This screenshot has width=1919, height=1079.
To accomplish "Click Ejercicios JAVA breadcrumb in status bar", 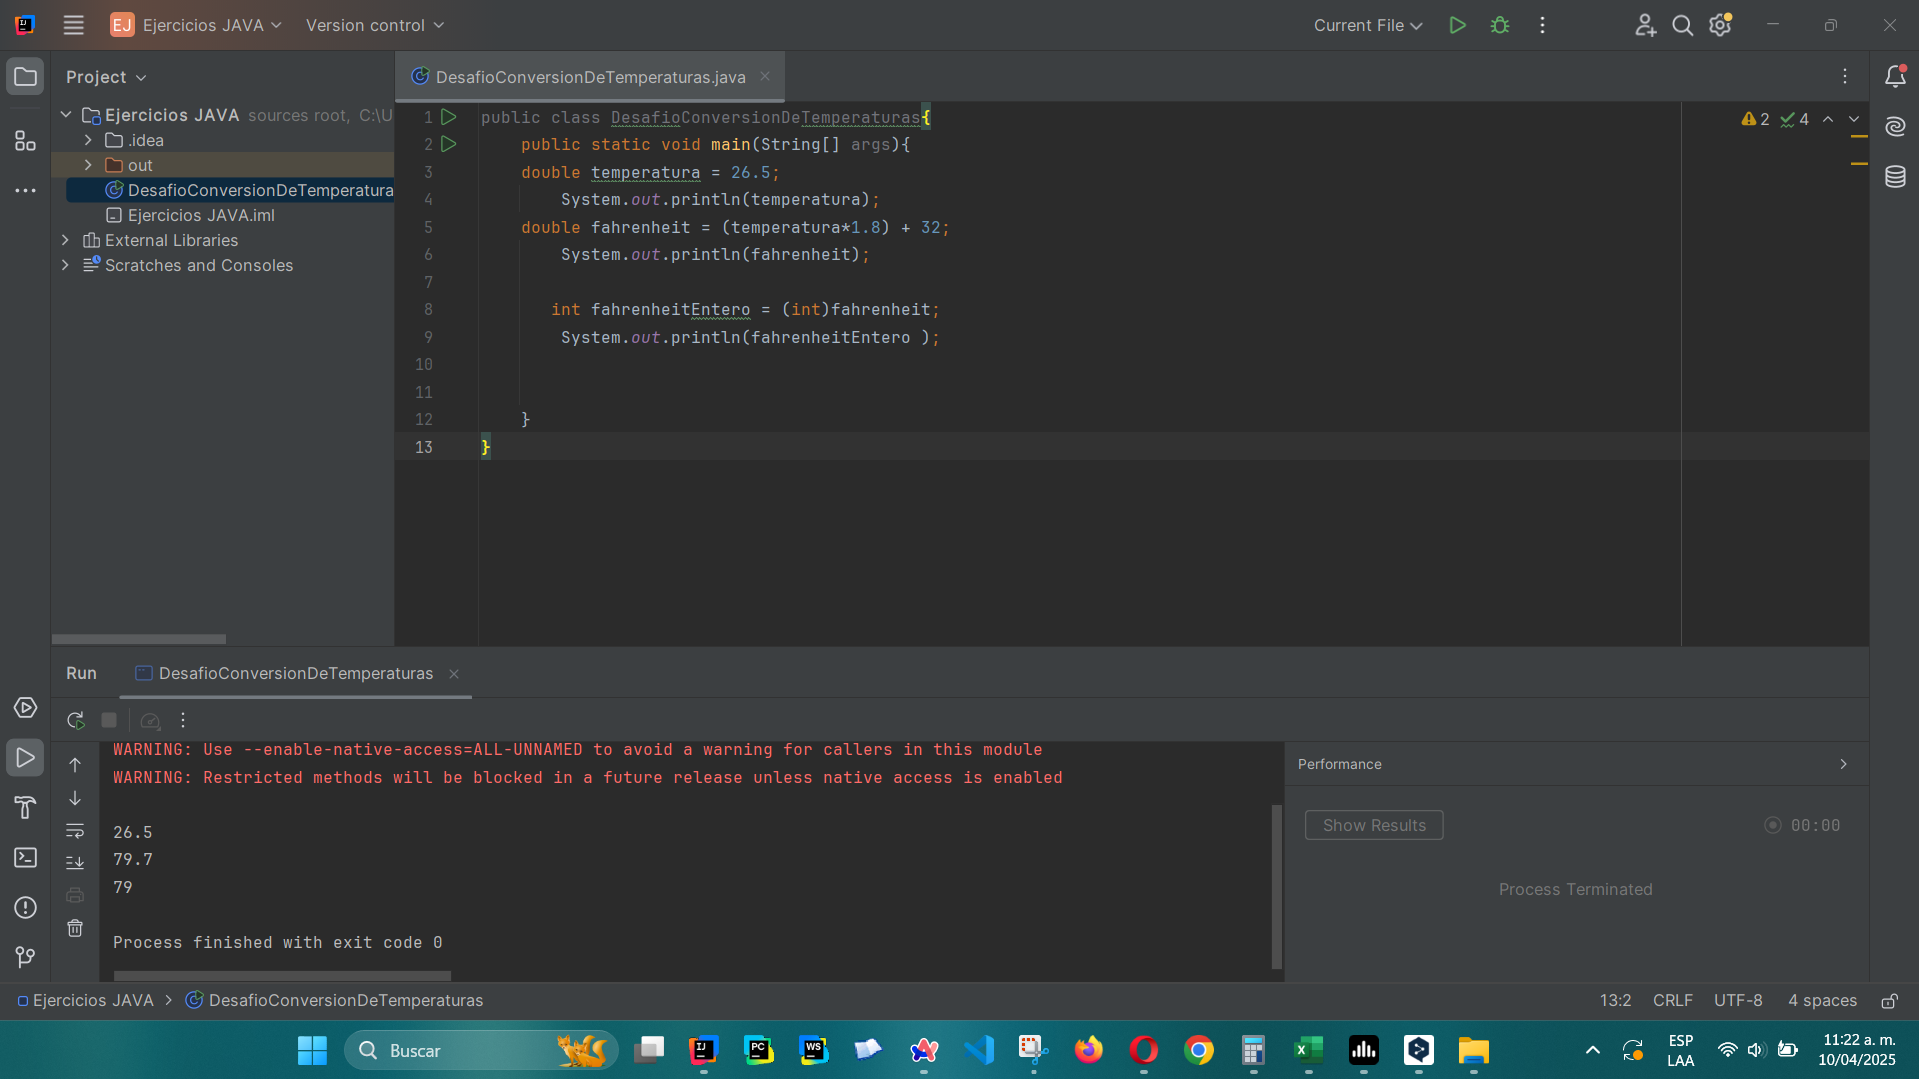I will pyautogui.click(x=86, y=1000).
